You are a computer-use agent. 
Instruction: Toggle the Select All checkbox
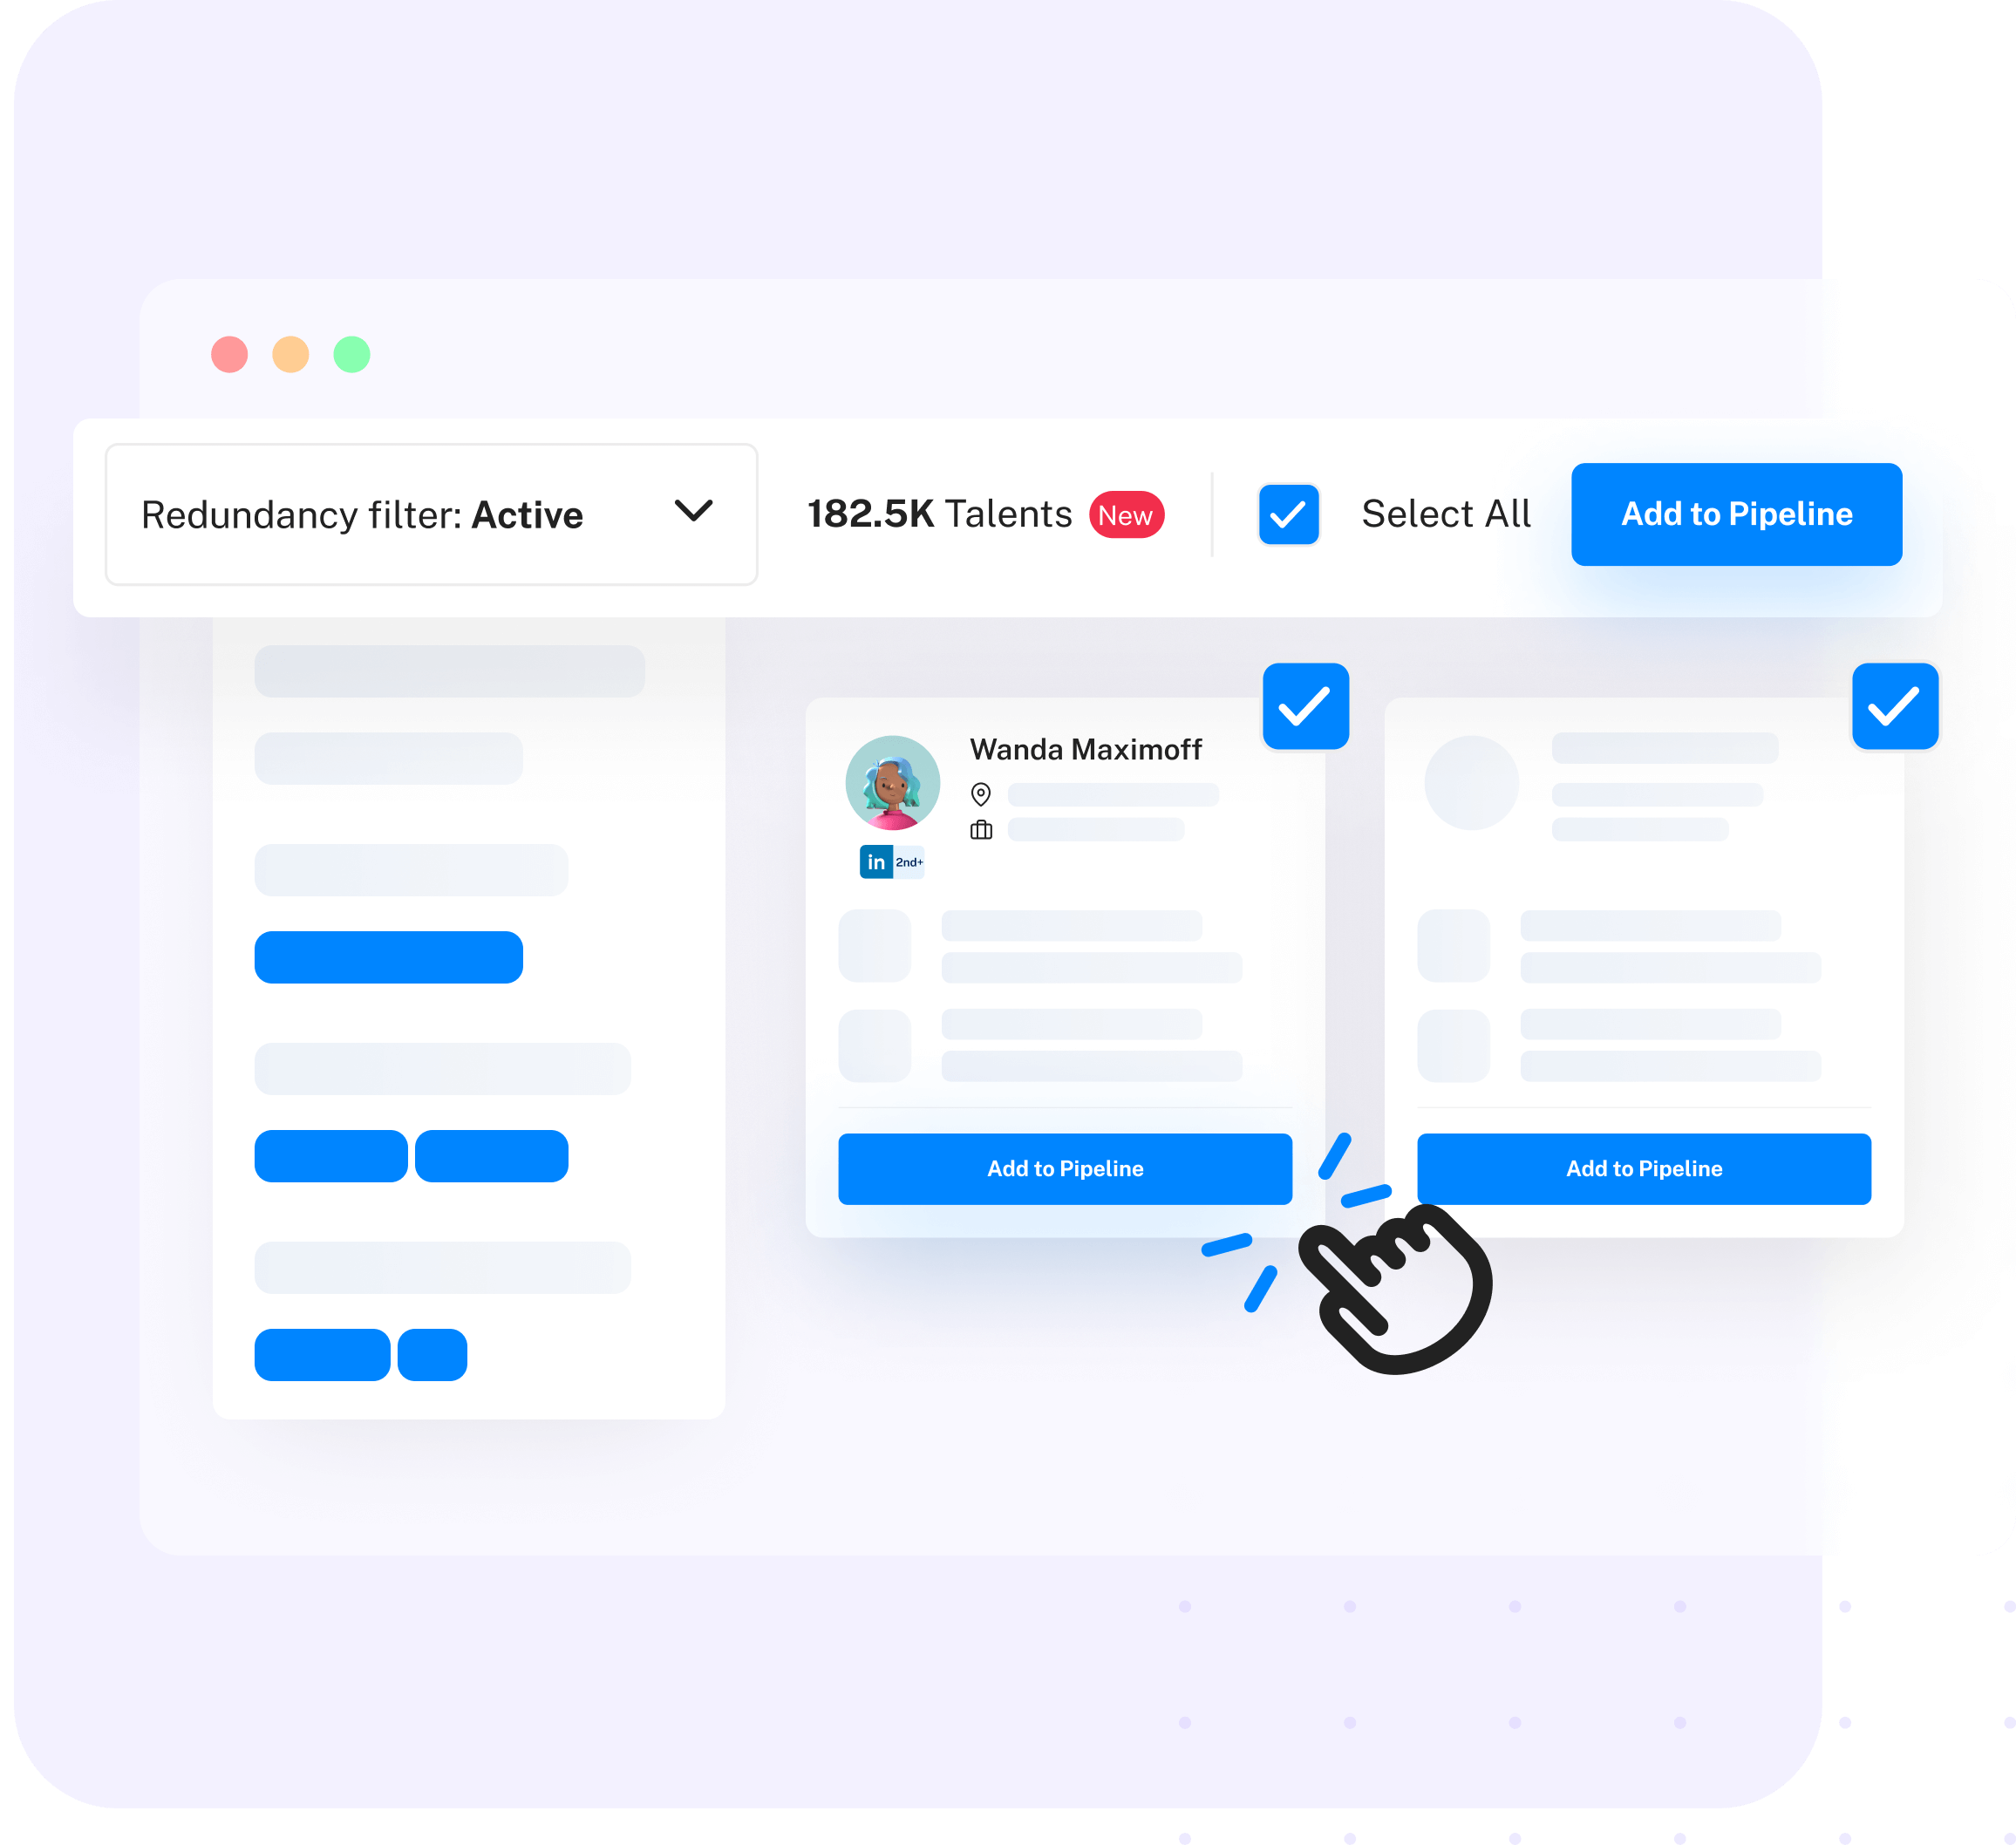[x=1287, y=514]
